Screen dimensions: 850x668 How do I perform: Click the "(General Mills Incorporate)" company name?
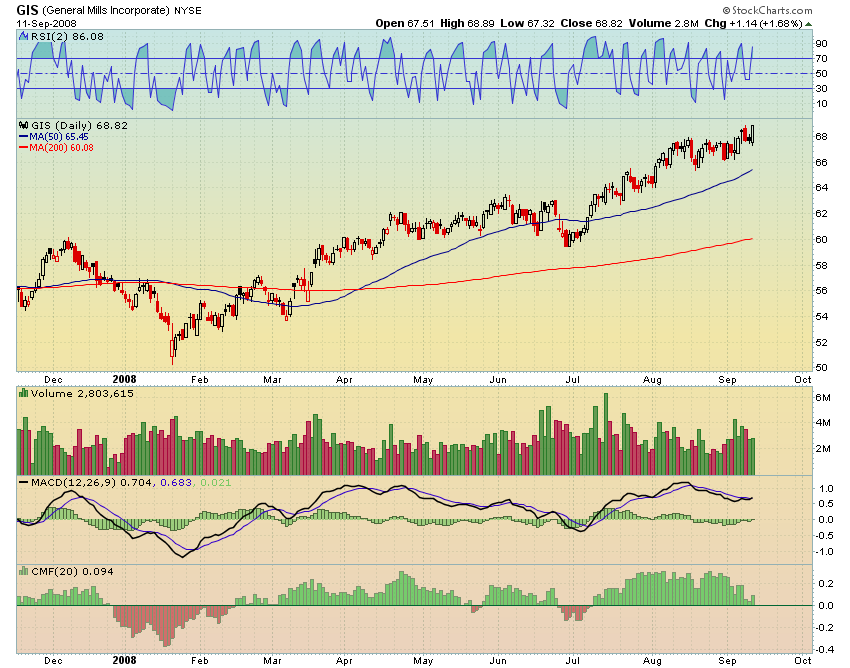click(106, 10)
